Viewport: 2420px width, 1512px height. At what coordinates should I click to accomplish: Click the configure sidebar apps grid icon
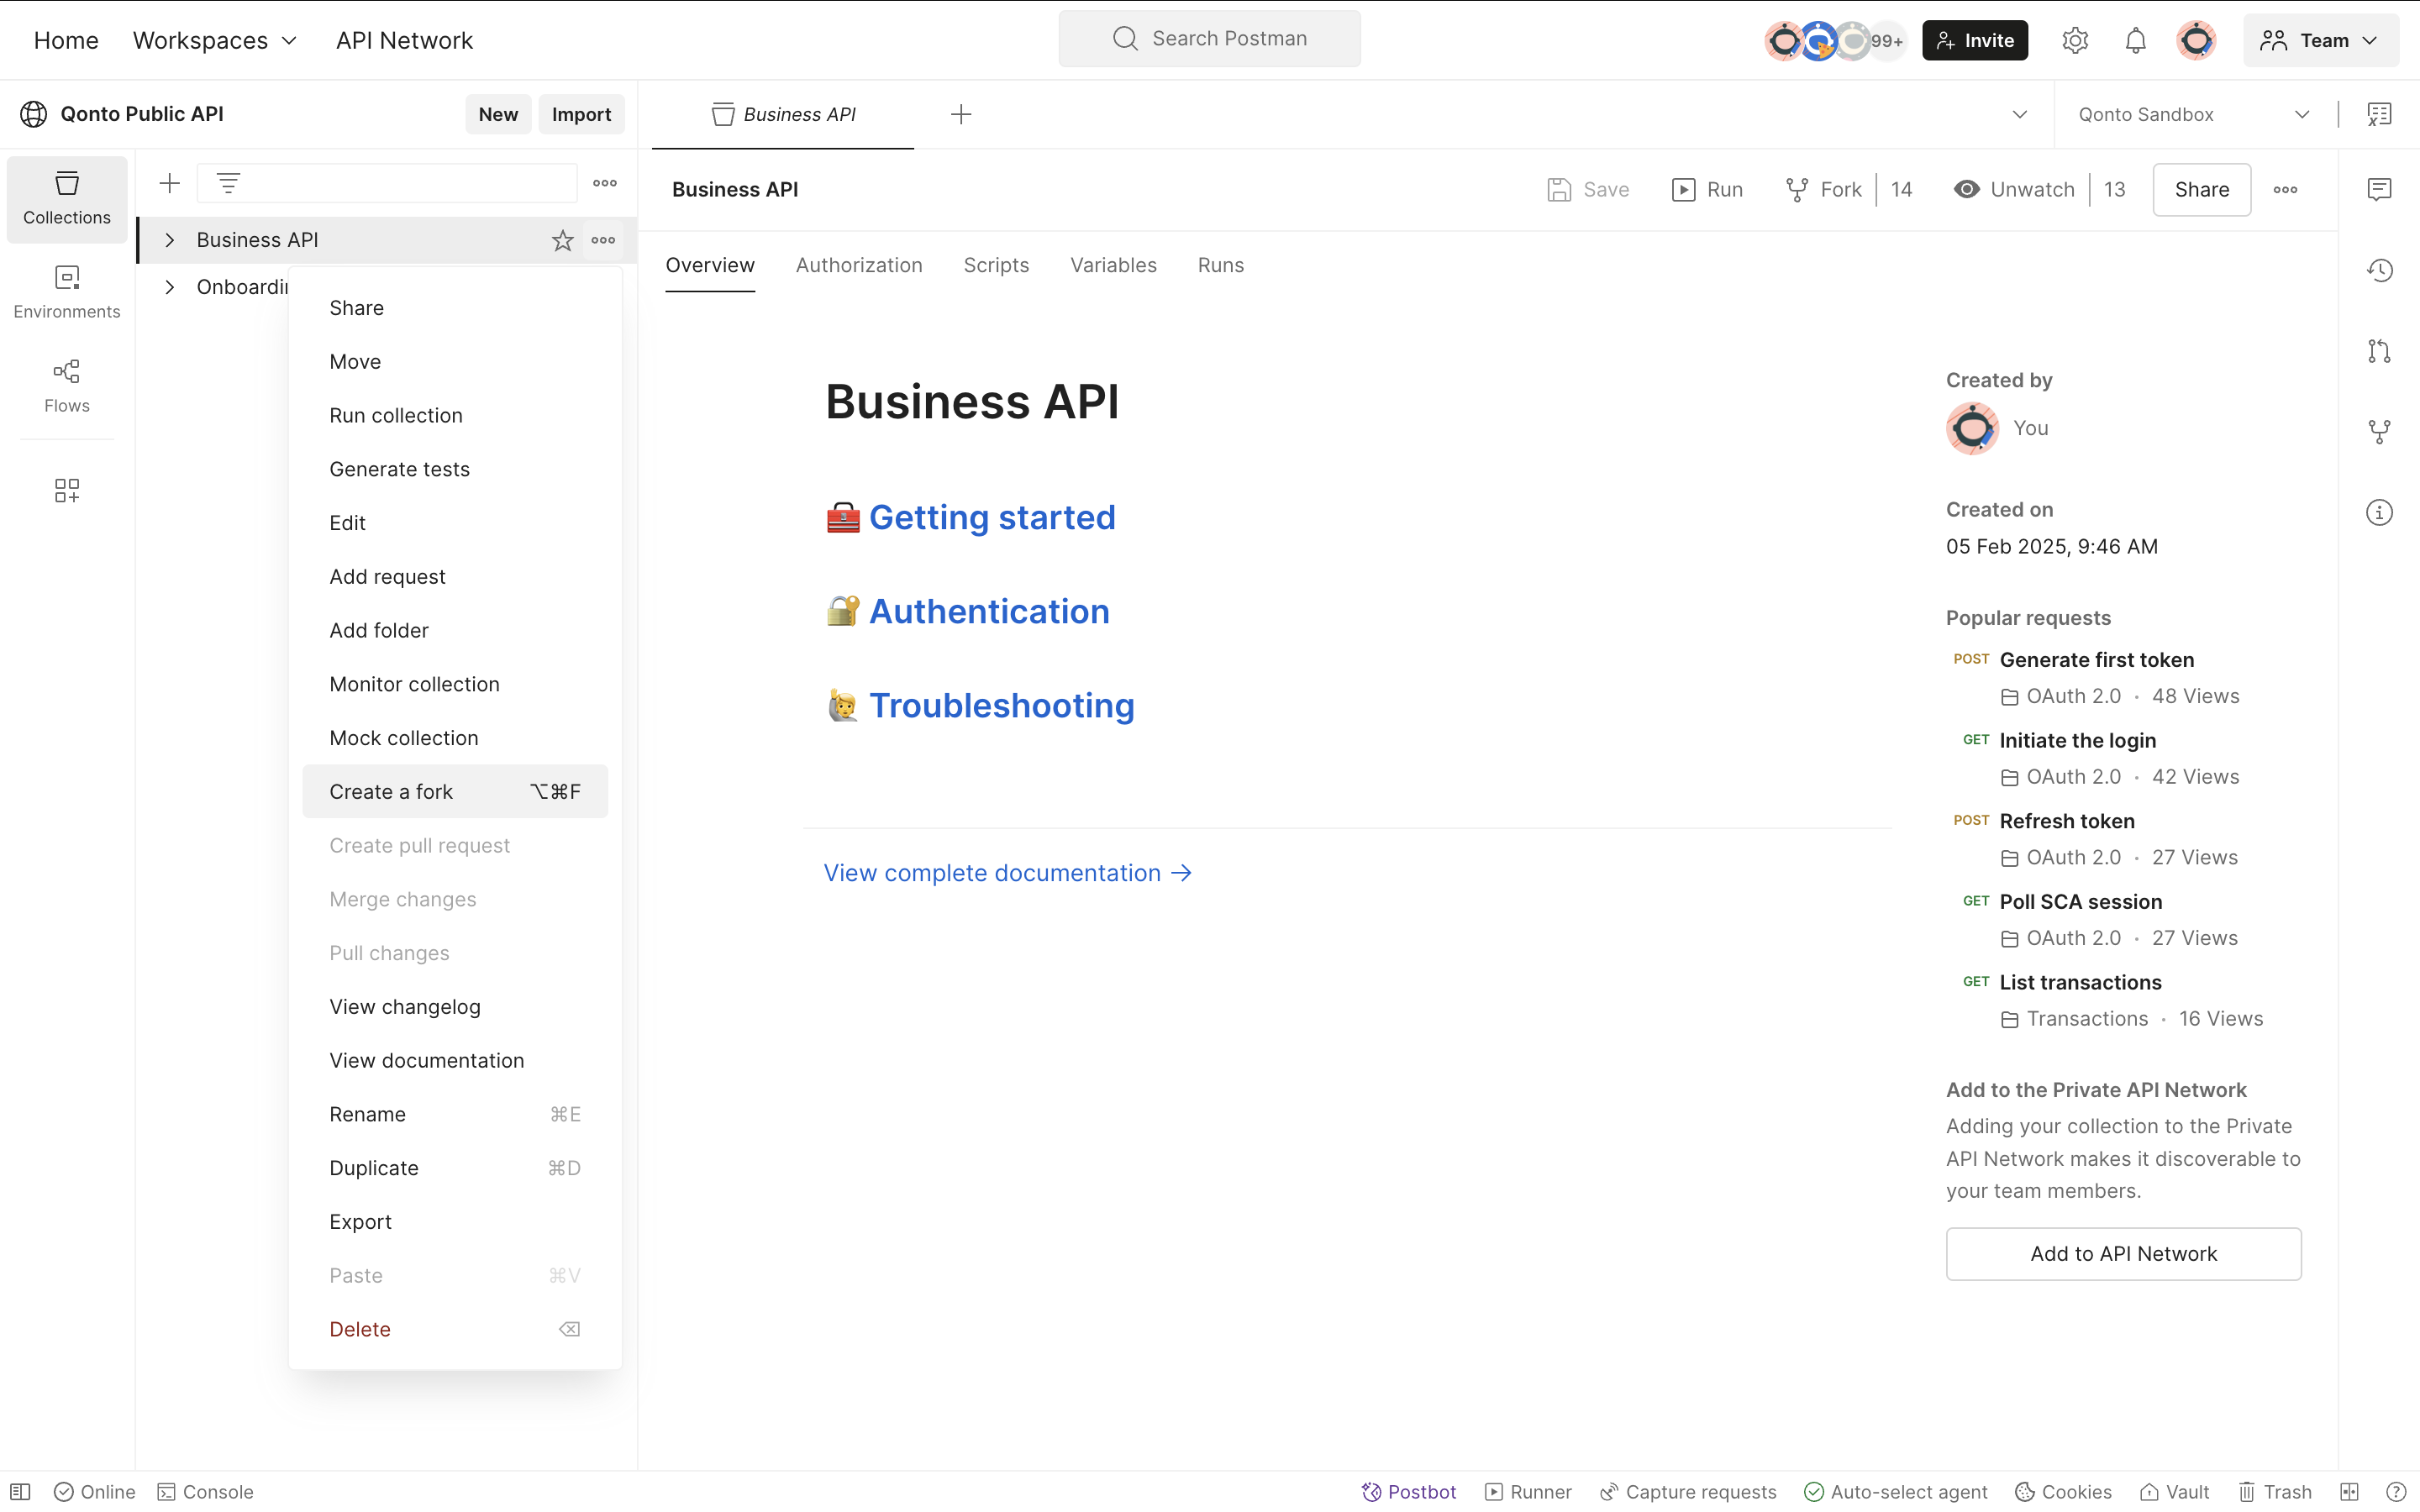67,490
